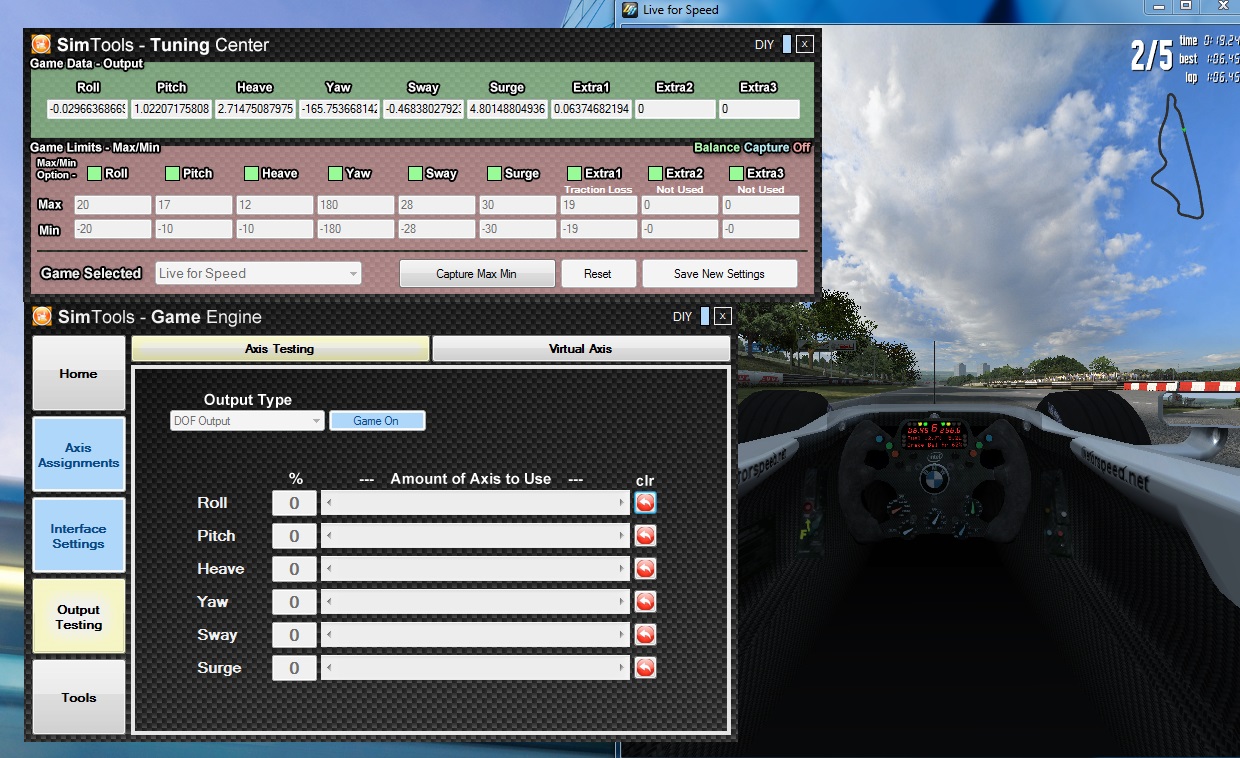Click the left arrow of the Sway slider
The image size is (1240, 758).
[x=329, y=635]
